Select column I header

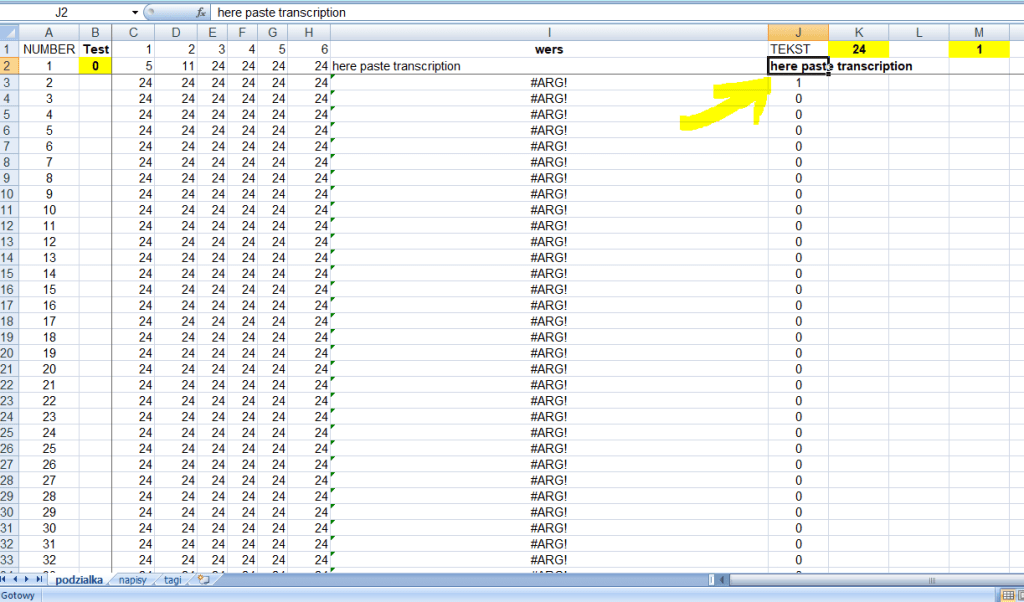(x=548, y=33)
